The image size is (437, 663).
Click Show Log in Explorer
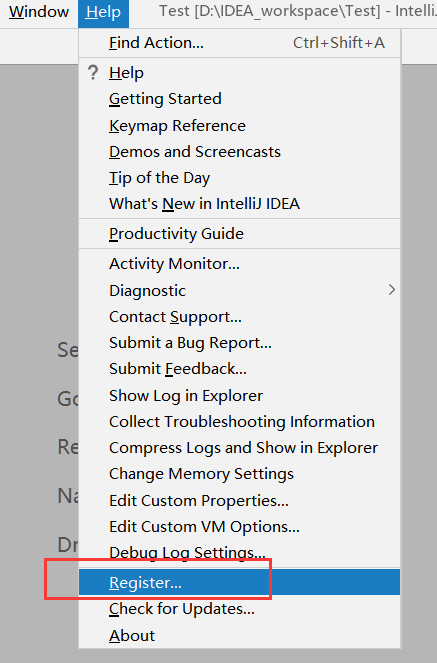pos(239,396)
